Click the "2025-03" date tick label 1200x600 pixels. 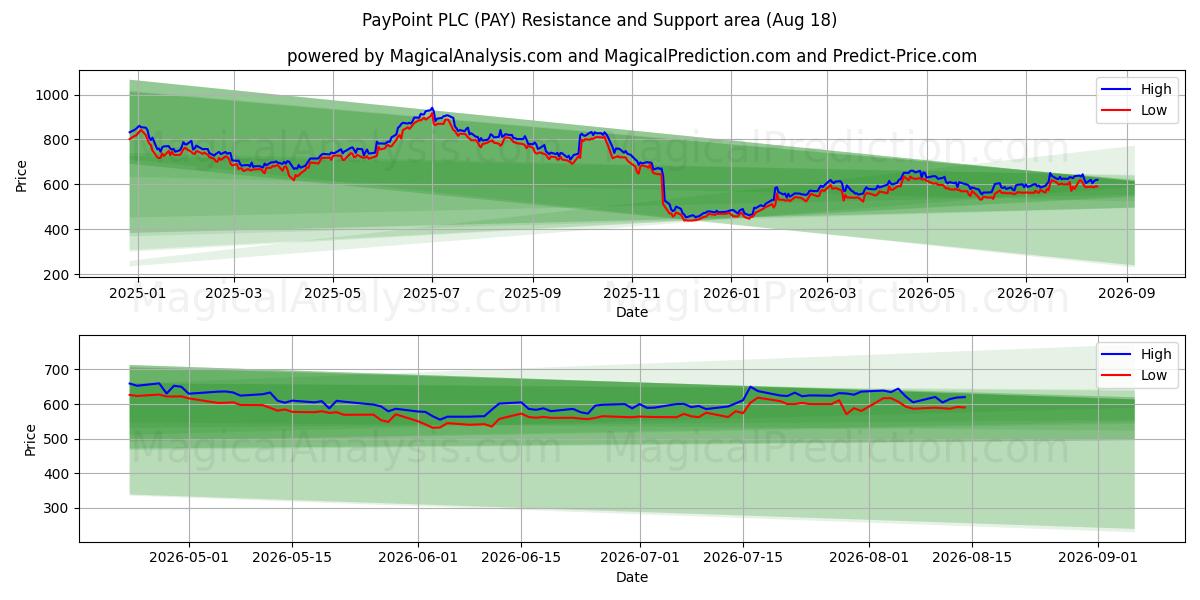pyautogui.click(x=233, y=295)
